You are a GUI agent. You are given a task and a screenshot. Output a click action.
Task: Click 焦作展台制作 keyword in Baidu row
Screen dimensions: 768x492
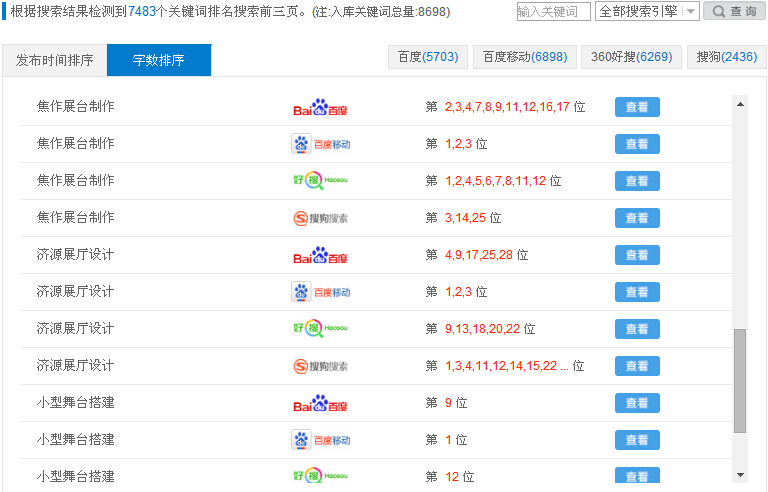coord(75,106)
